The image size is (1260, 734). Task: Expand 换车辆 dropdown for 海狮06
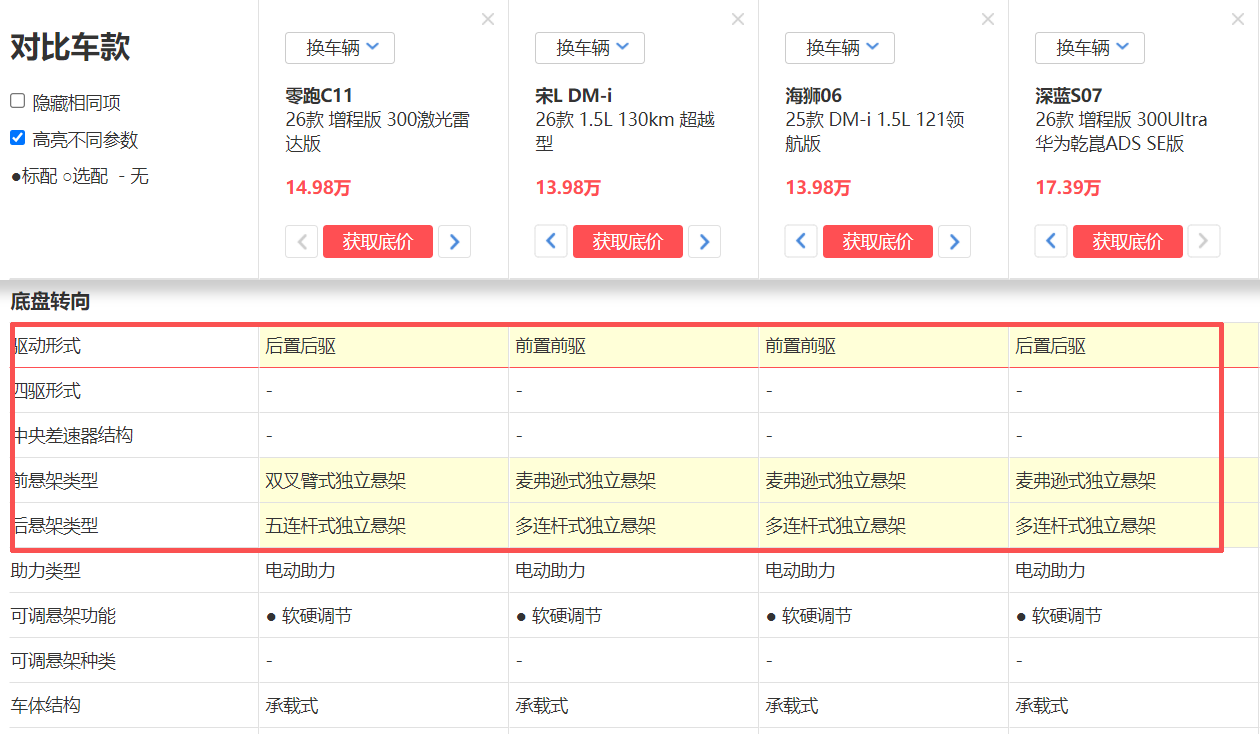(x=840, y=47)
